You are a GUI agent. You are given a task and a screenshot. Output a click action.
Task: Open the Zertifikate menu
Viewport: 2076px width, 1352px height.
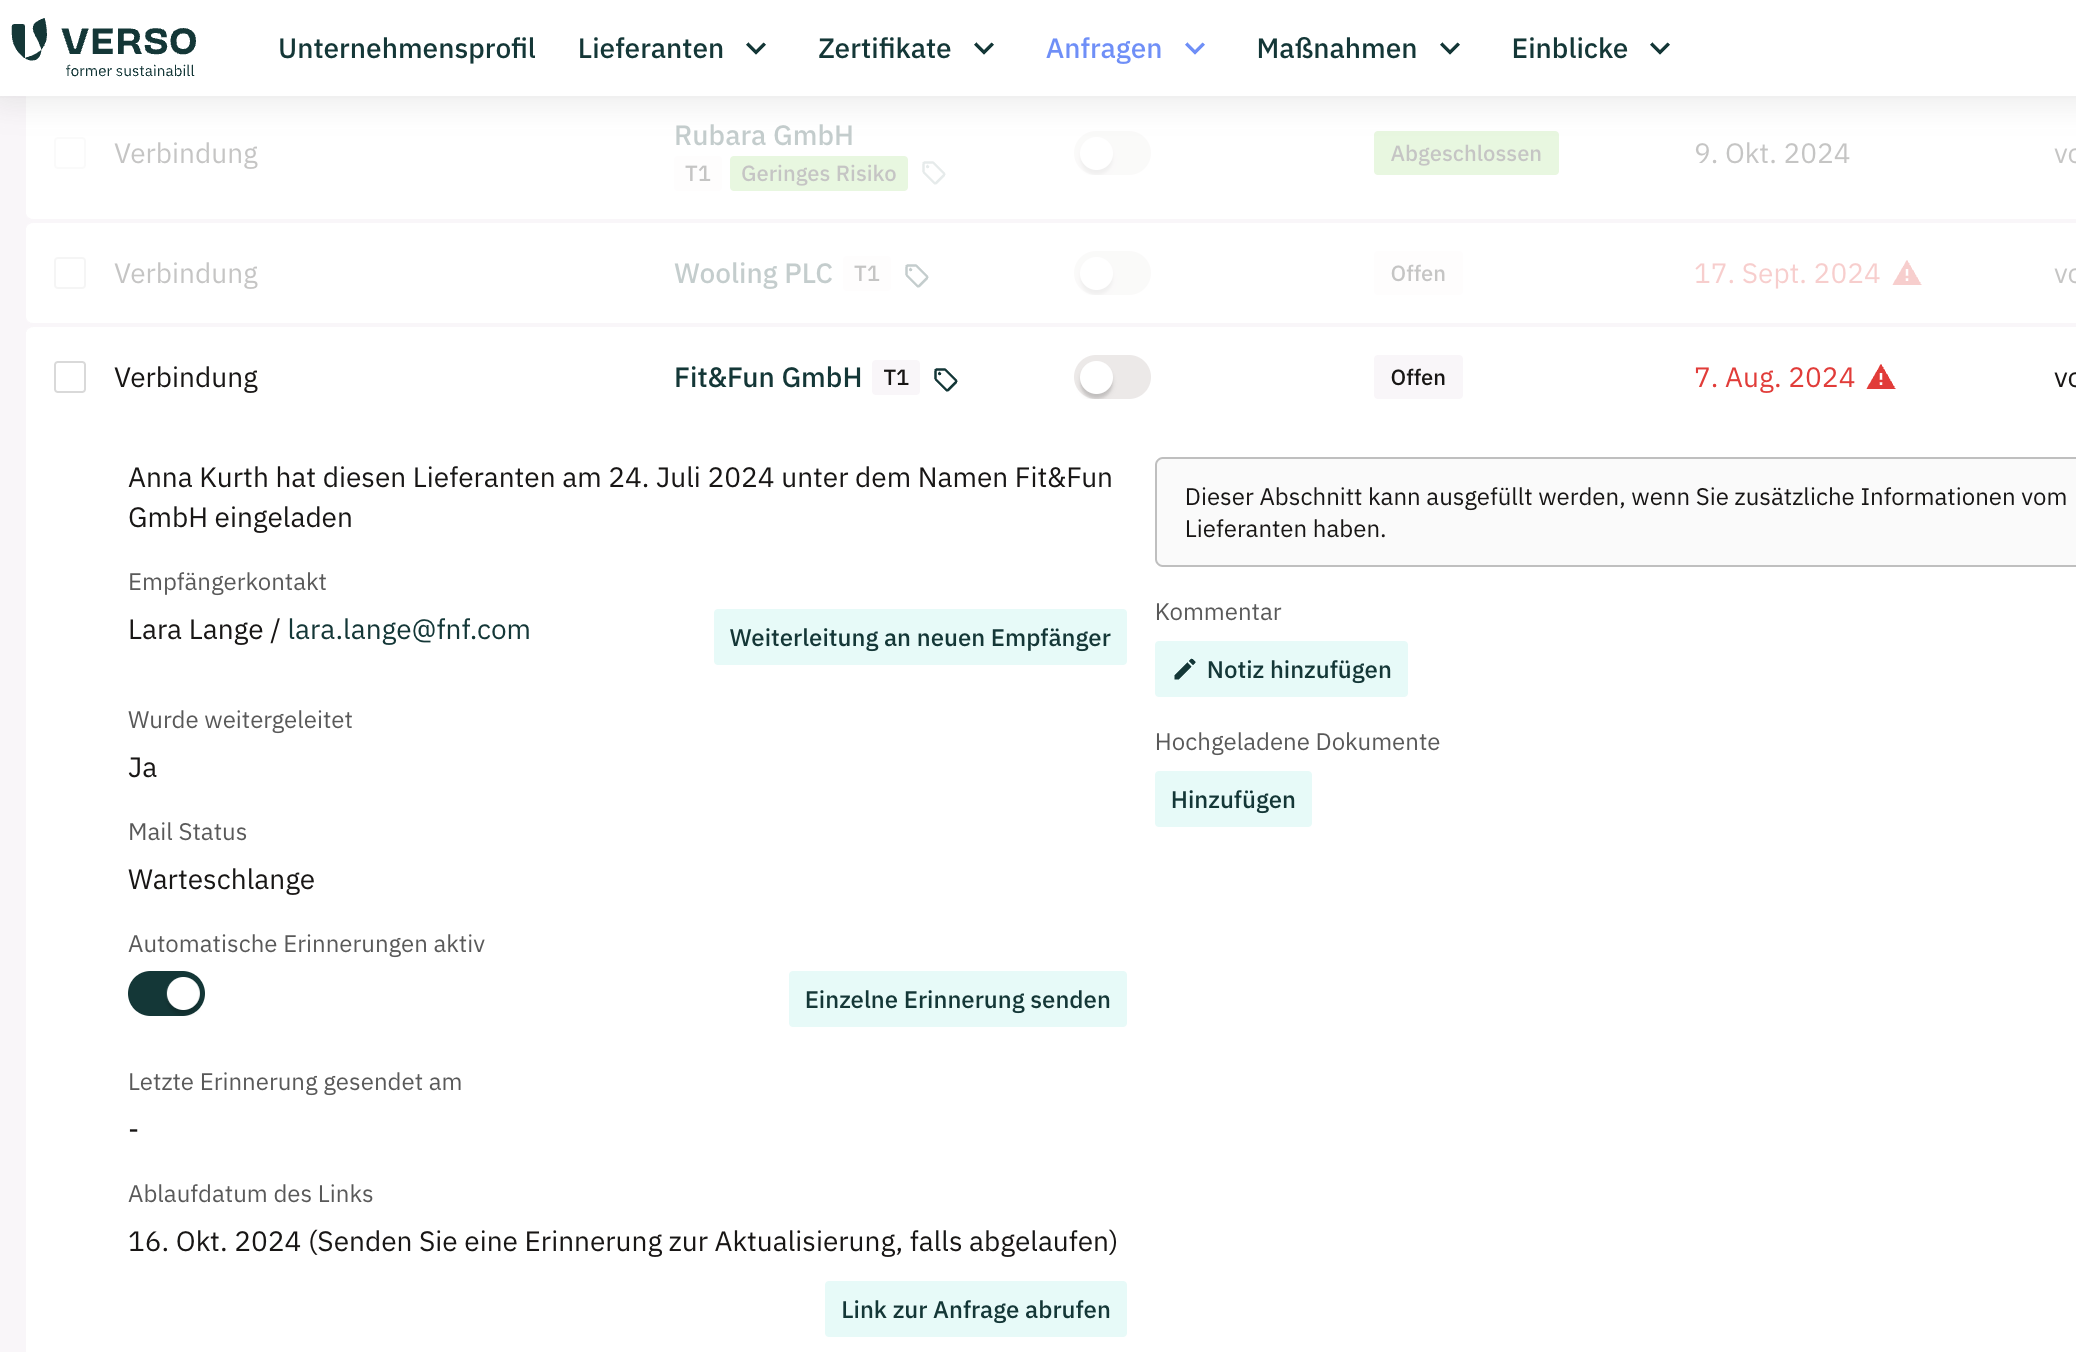pyautogui.click(x=885, y=48)
